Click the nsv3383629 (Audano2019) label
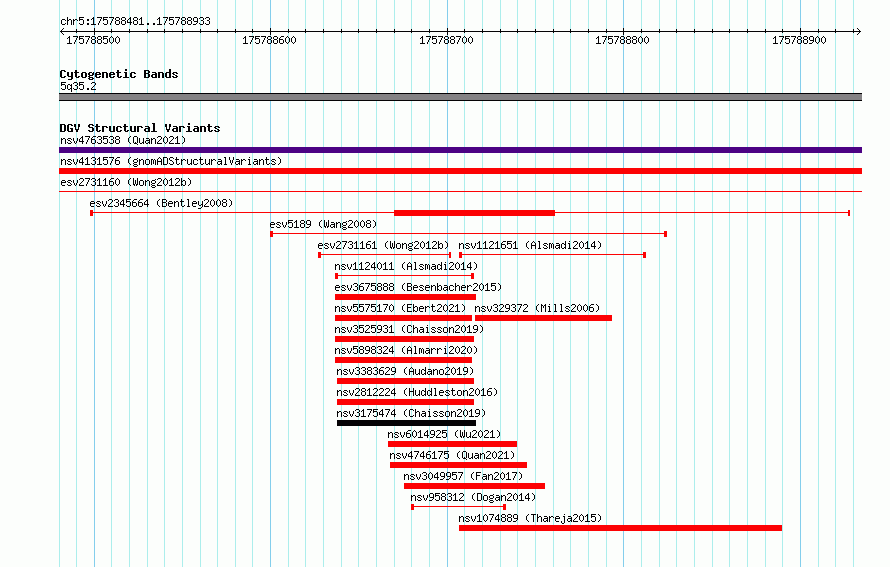This screenshot has height=567, width=890. click(405, 371)
